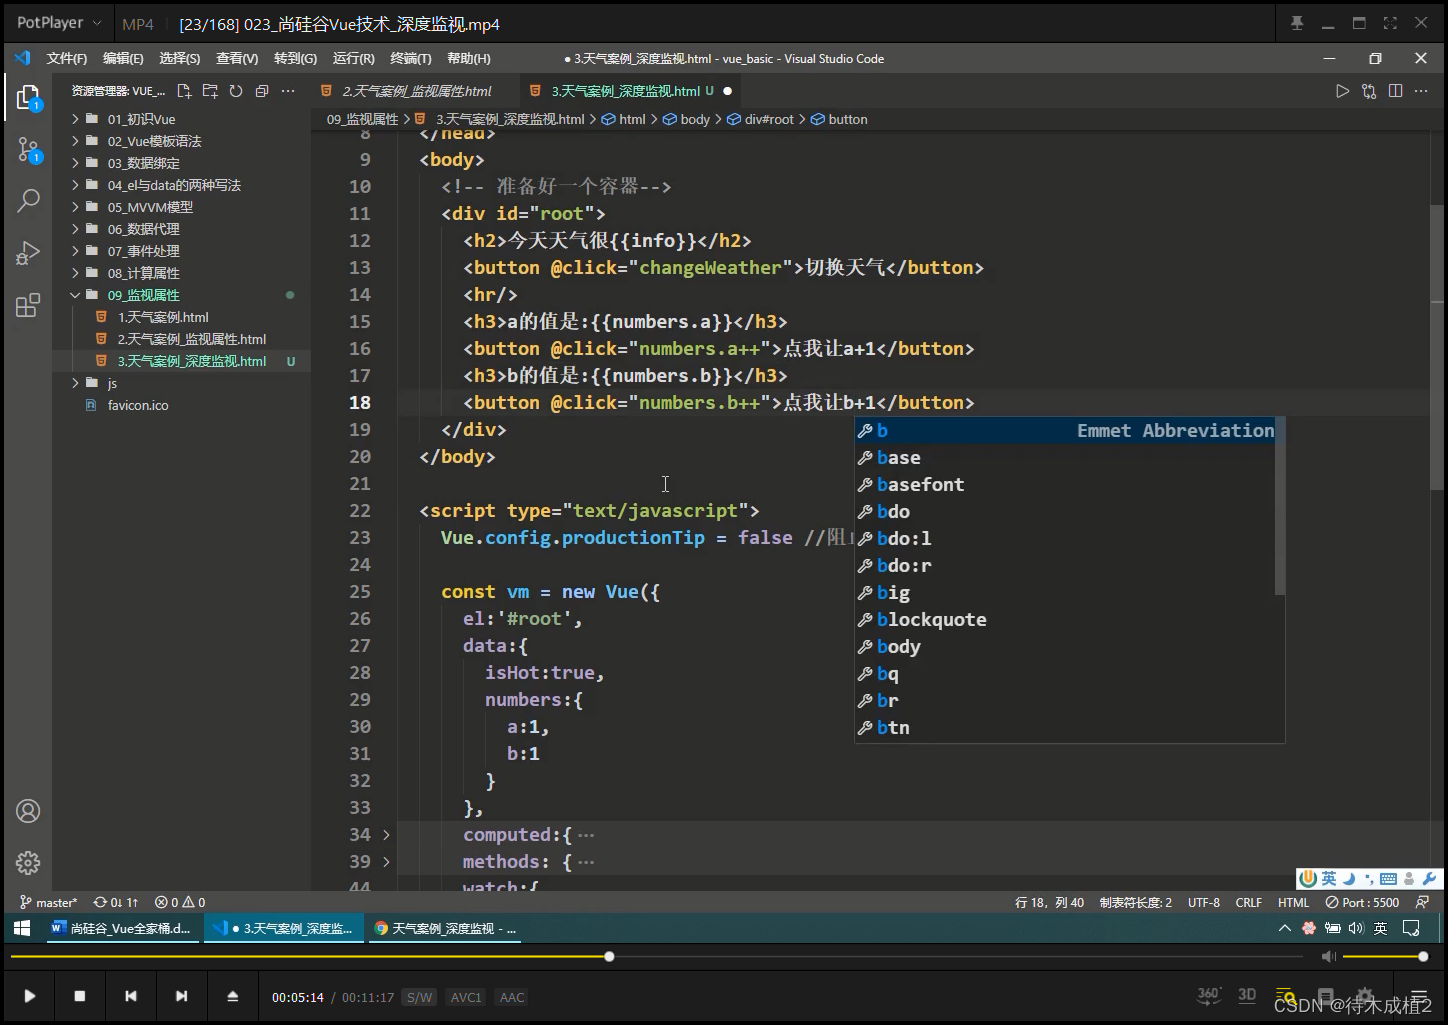Toggle fold arrow on line 39 methods

pos(386,861)
